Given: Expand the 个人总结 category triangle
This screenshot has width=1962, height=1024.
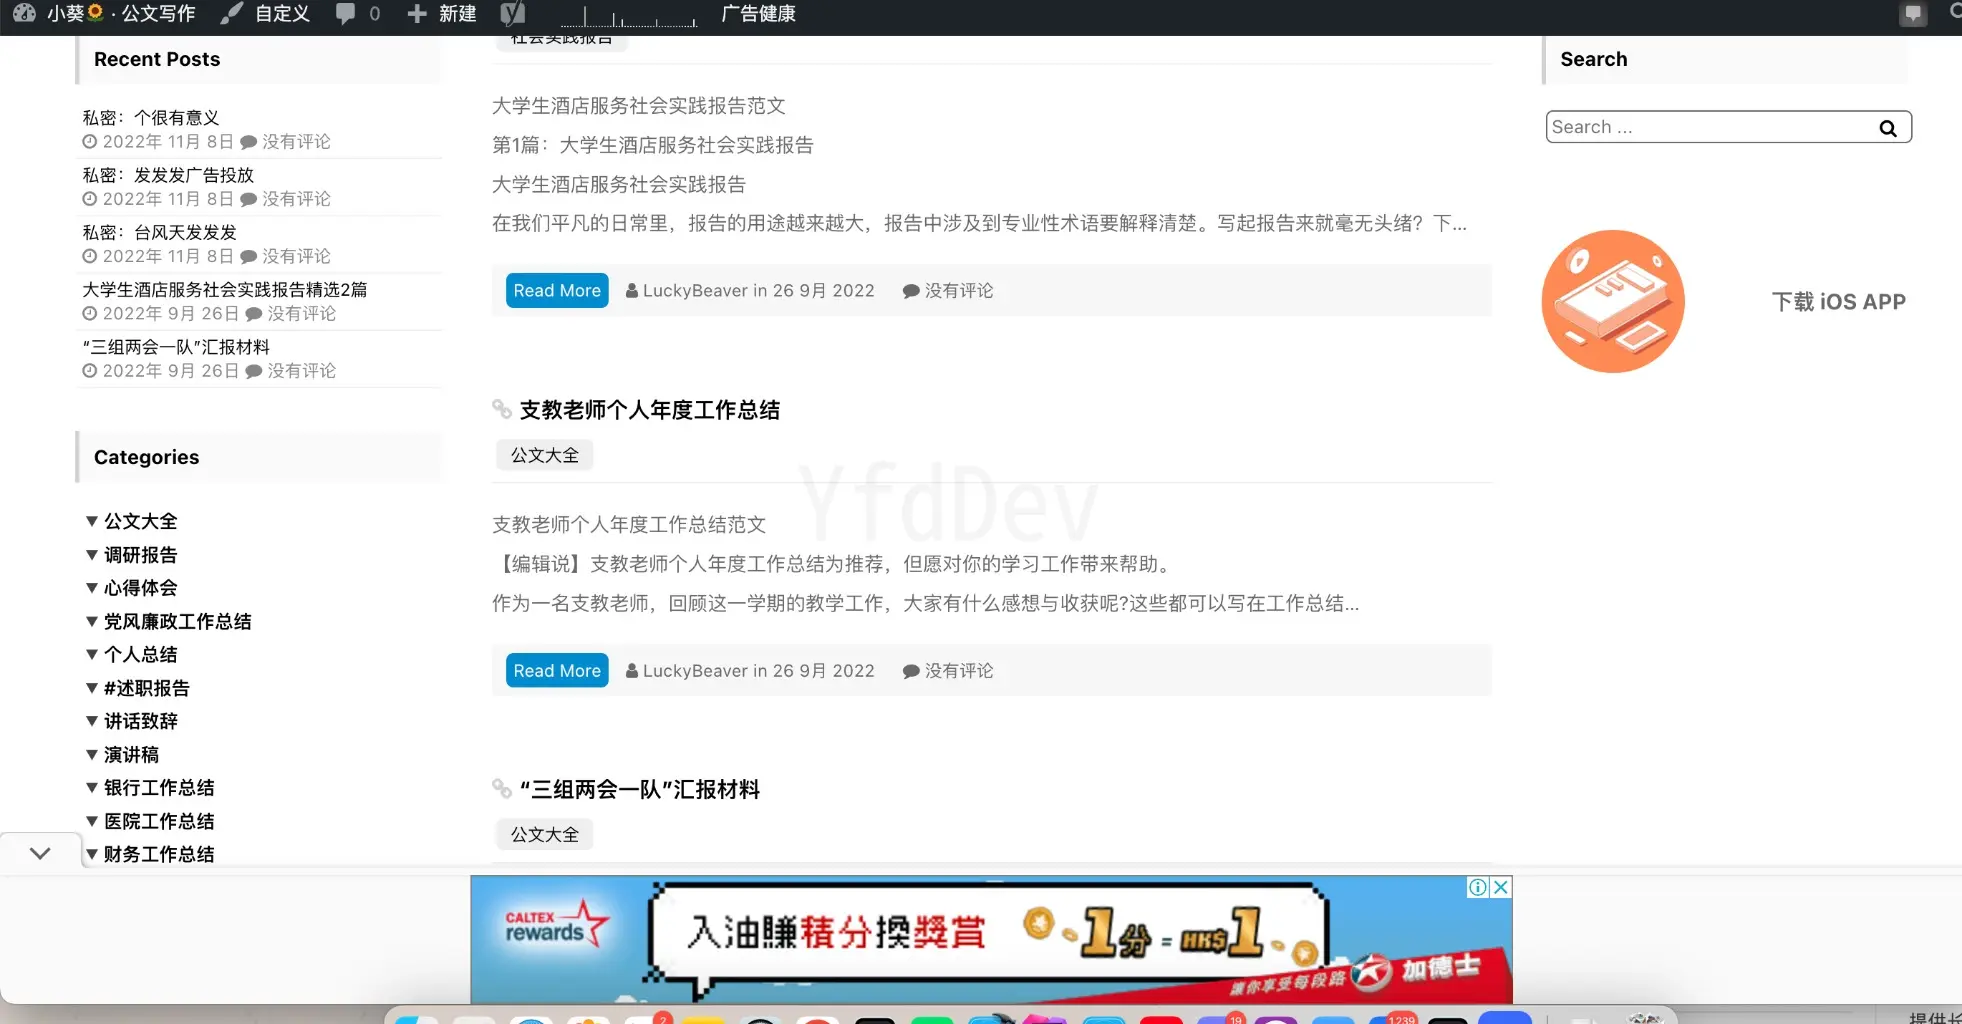Looking at the screenshot, I should [x=92, y=655].
